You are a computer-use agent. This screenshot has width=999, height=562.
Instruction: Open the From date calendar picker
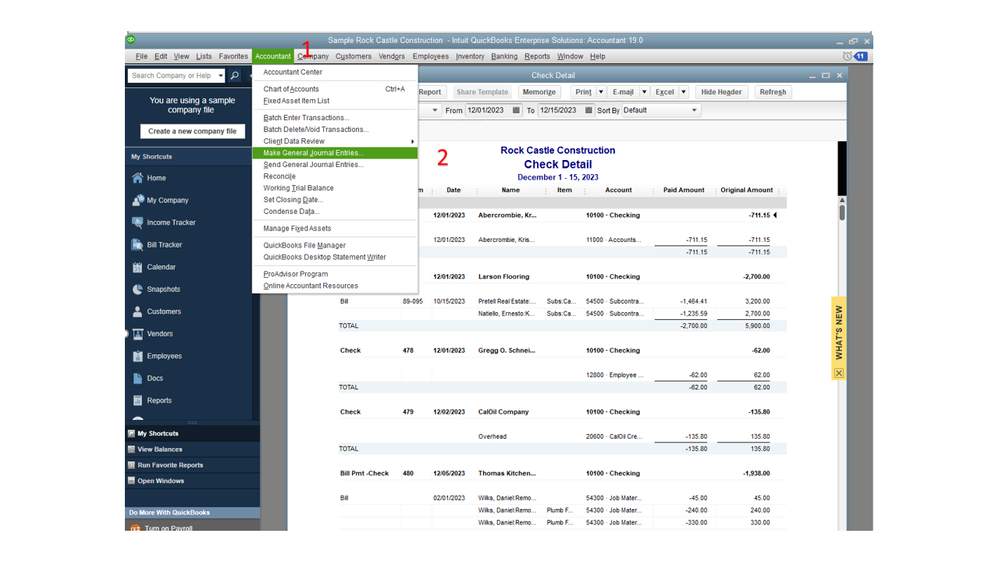pyautogui.click(x=516, y=111)
